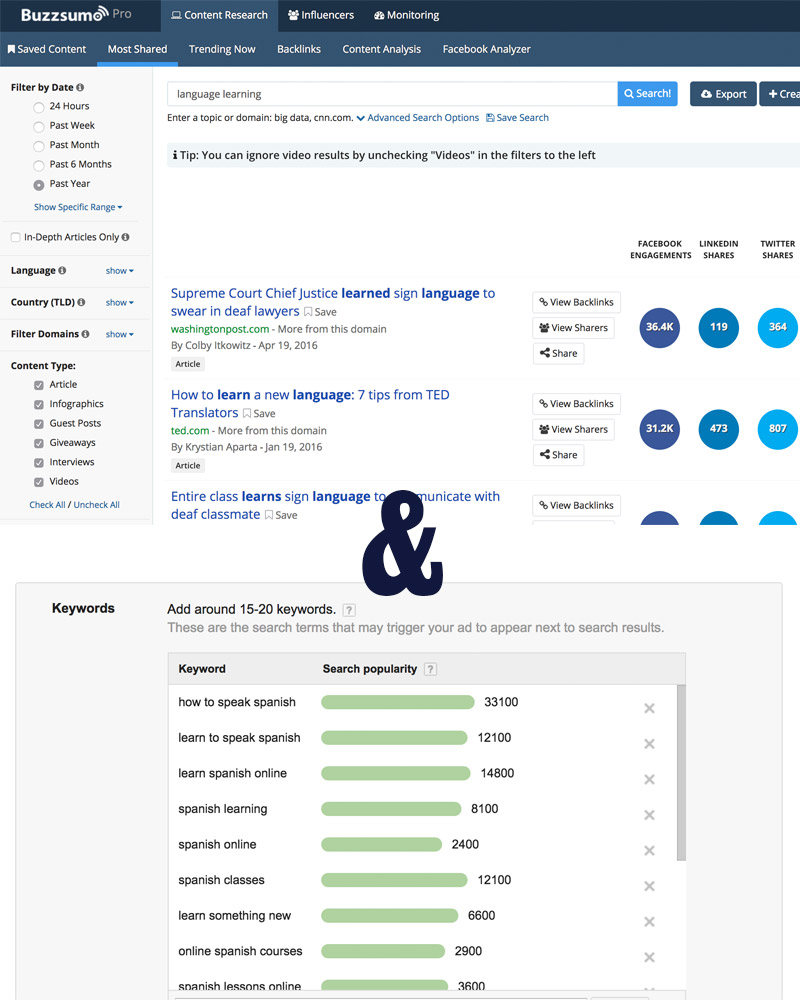Screen dimensions: 800x1000
Task: View Sharers for the ted.com article
Action: (573, 429)
